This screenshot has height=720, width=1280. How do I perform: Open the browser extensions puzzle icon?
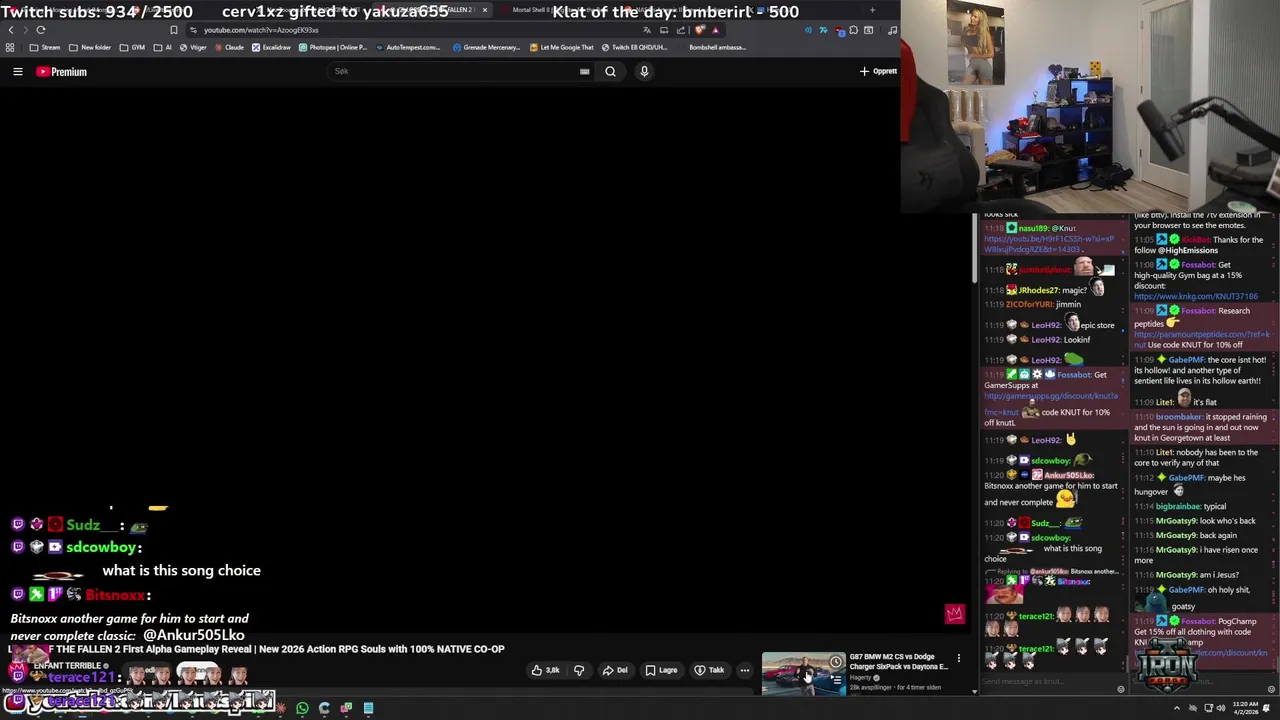coord(853,30)
